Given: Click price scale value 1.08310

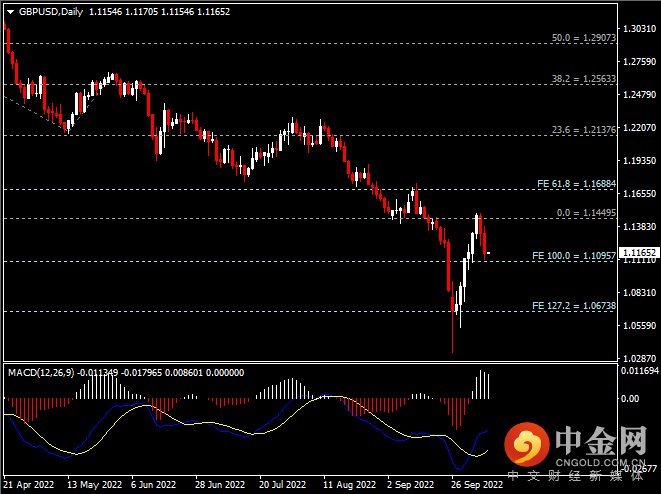Looking at the screenshot, I should [640, 293].
